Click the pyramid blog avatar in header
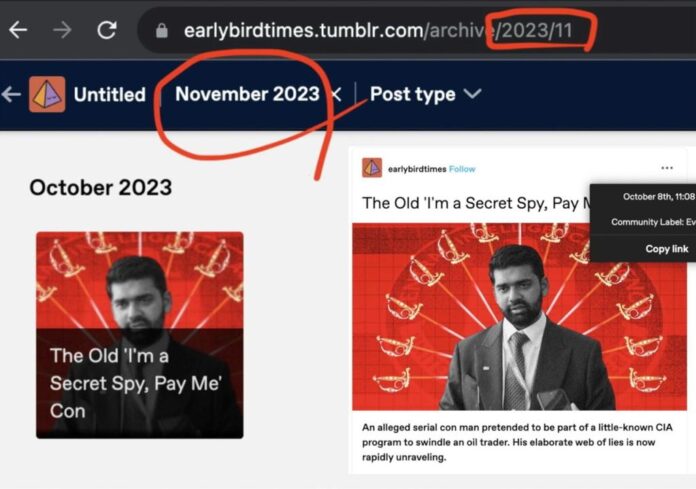696x489 pixels. [x=47, y=95]
